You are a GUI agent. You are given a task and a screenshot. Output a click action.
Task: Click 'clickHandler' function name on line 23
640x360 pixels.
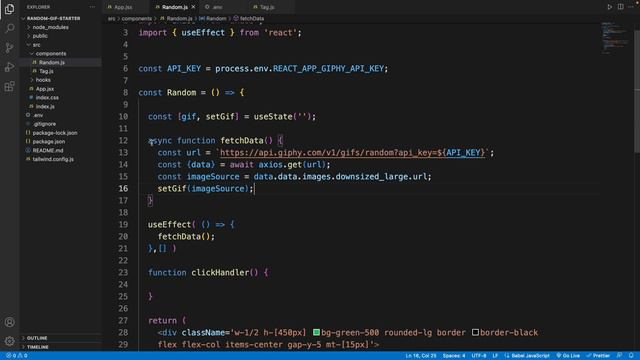click(x=220, y=273)
